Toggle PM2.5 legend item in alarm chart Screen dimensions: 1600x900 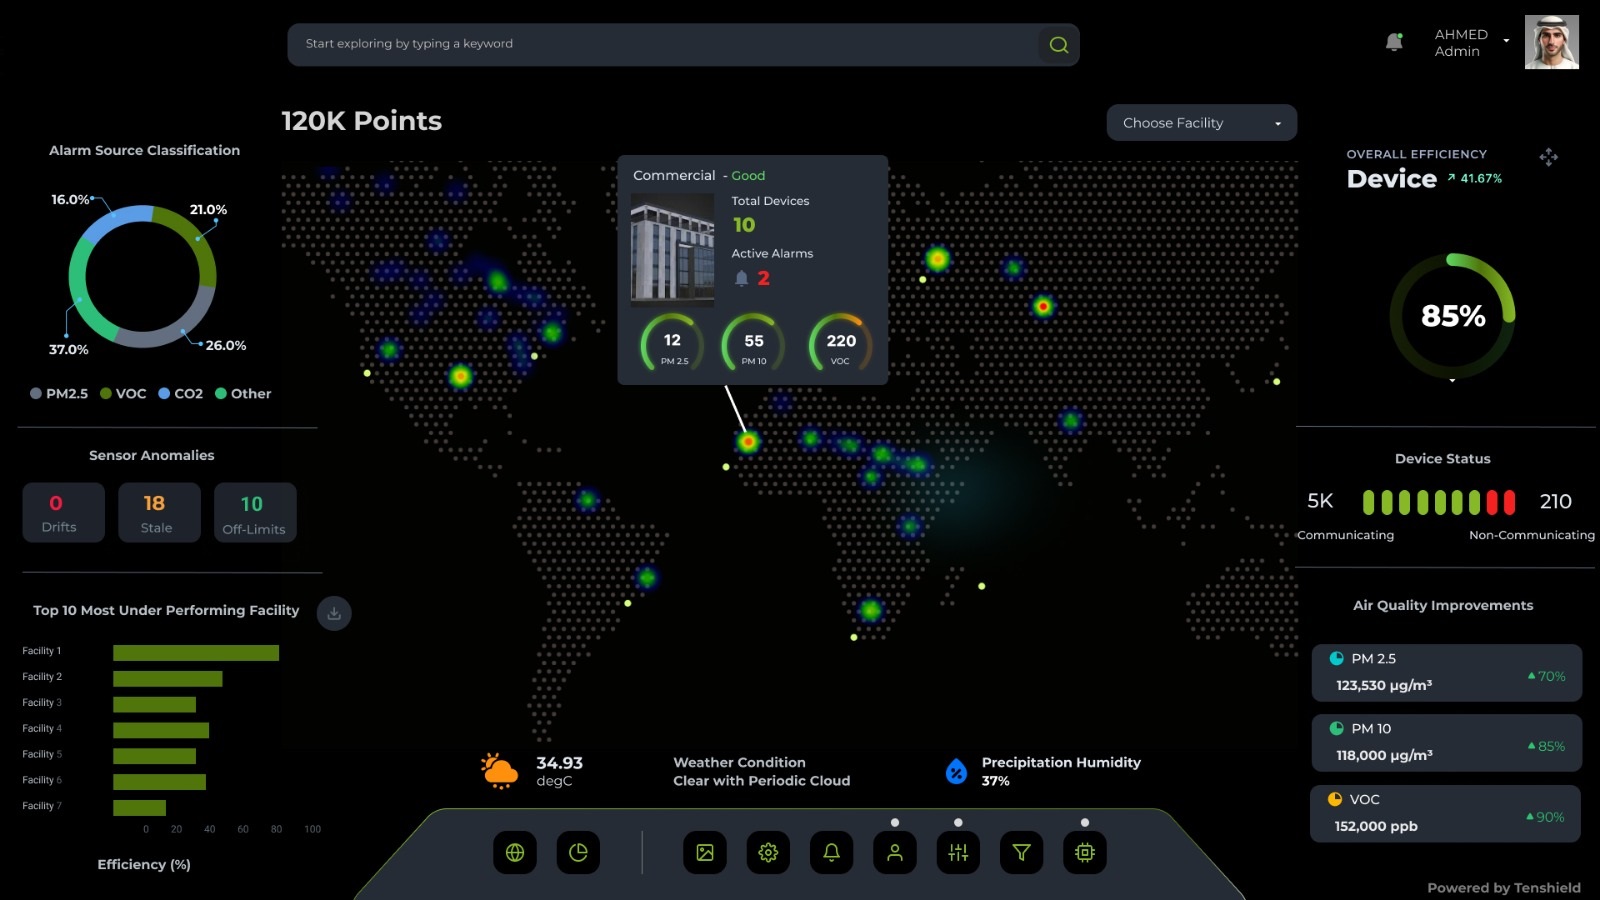[x=59, y=394]
